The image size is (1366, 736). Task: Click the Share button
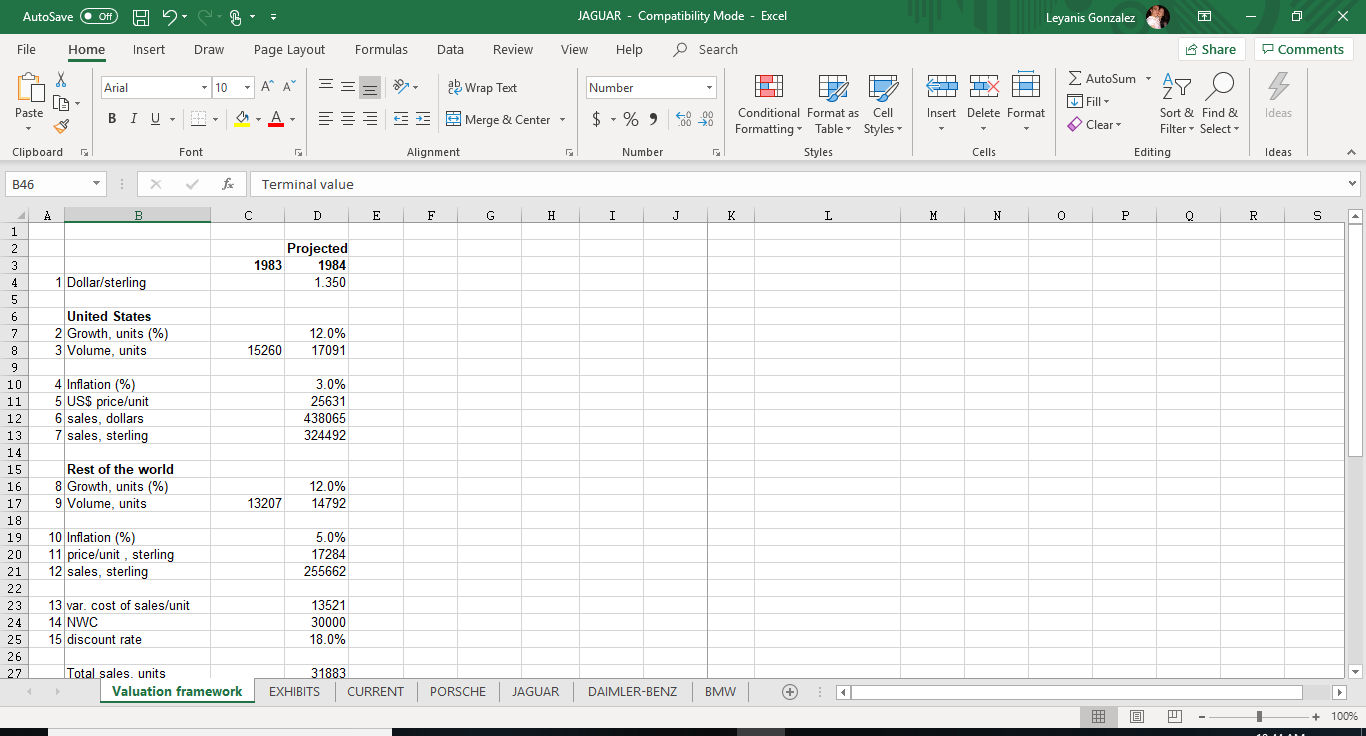(x=1210, y=49)
